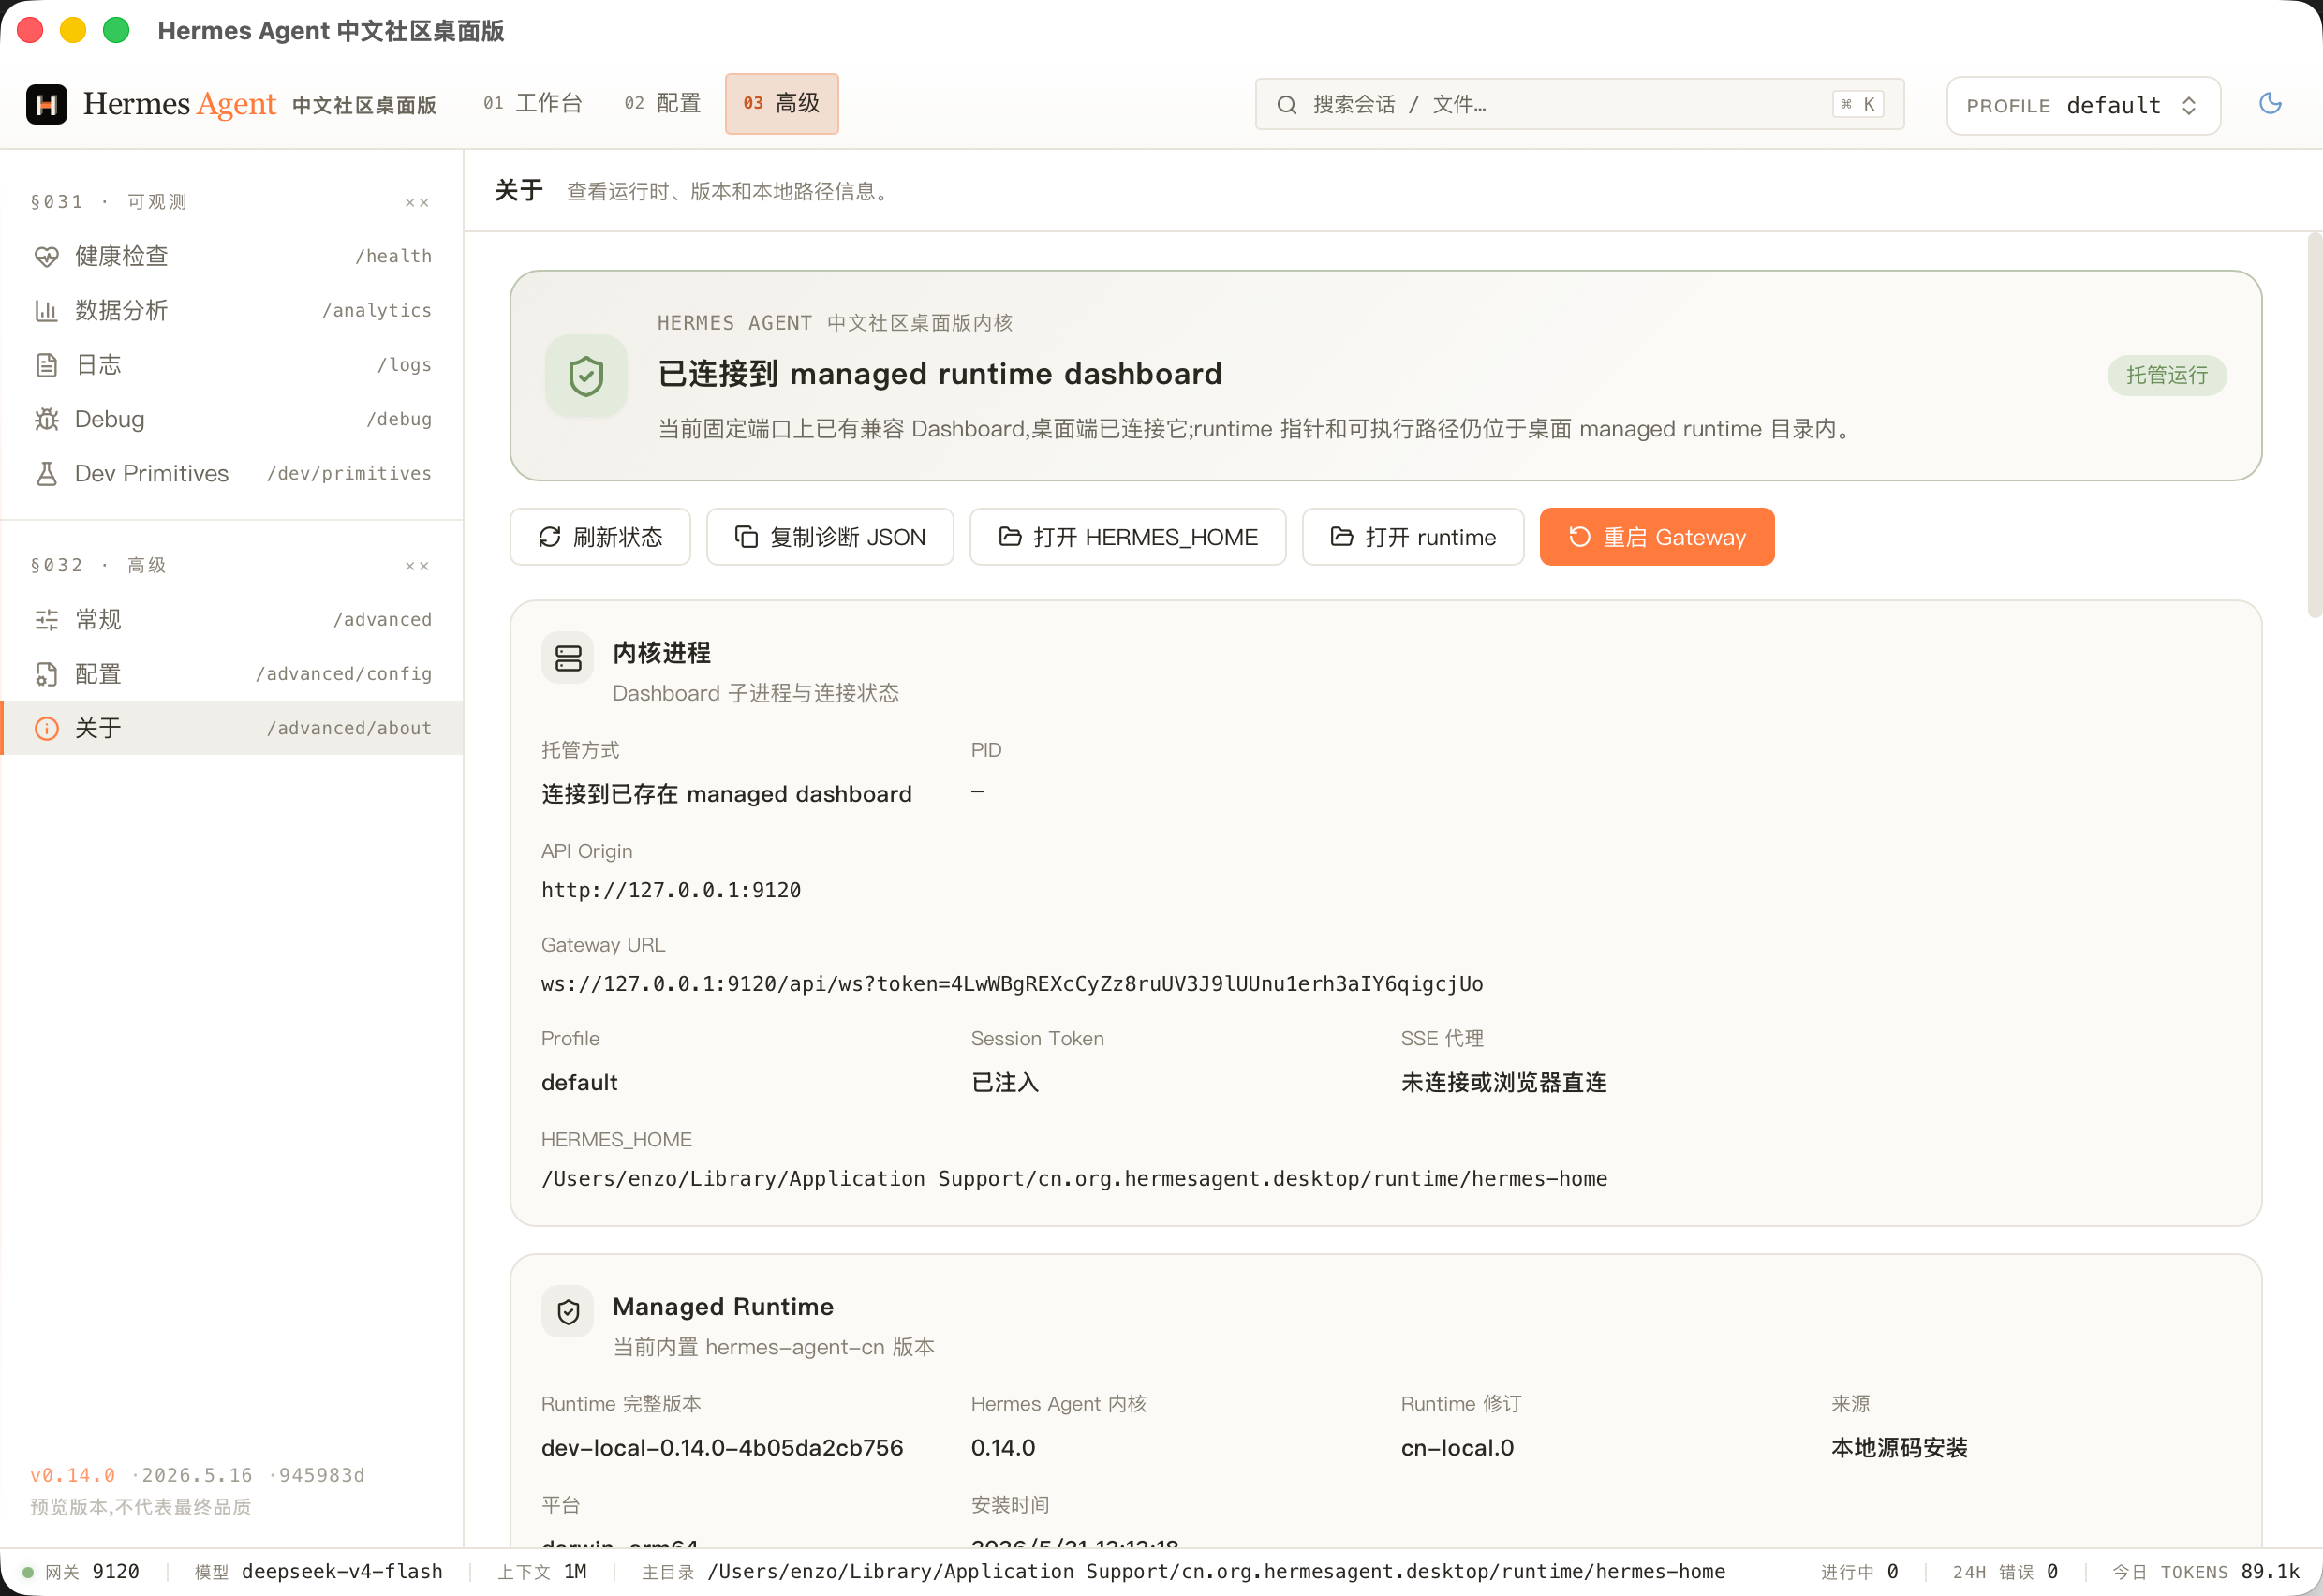Click the 24H 错误 0 status entry
Viewport: 2323px width, 1596px height.
coord(2005,1572)
